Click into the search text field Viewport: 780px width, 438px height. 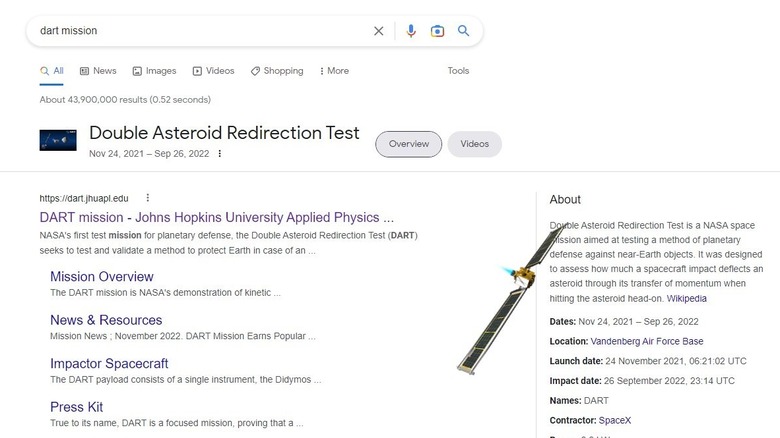200,31
